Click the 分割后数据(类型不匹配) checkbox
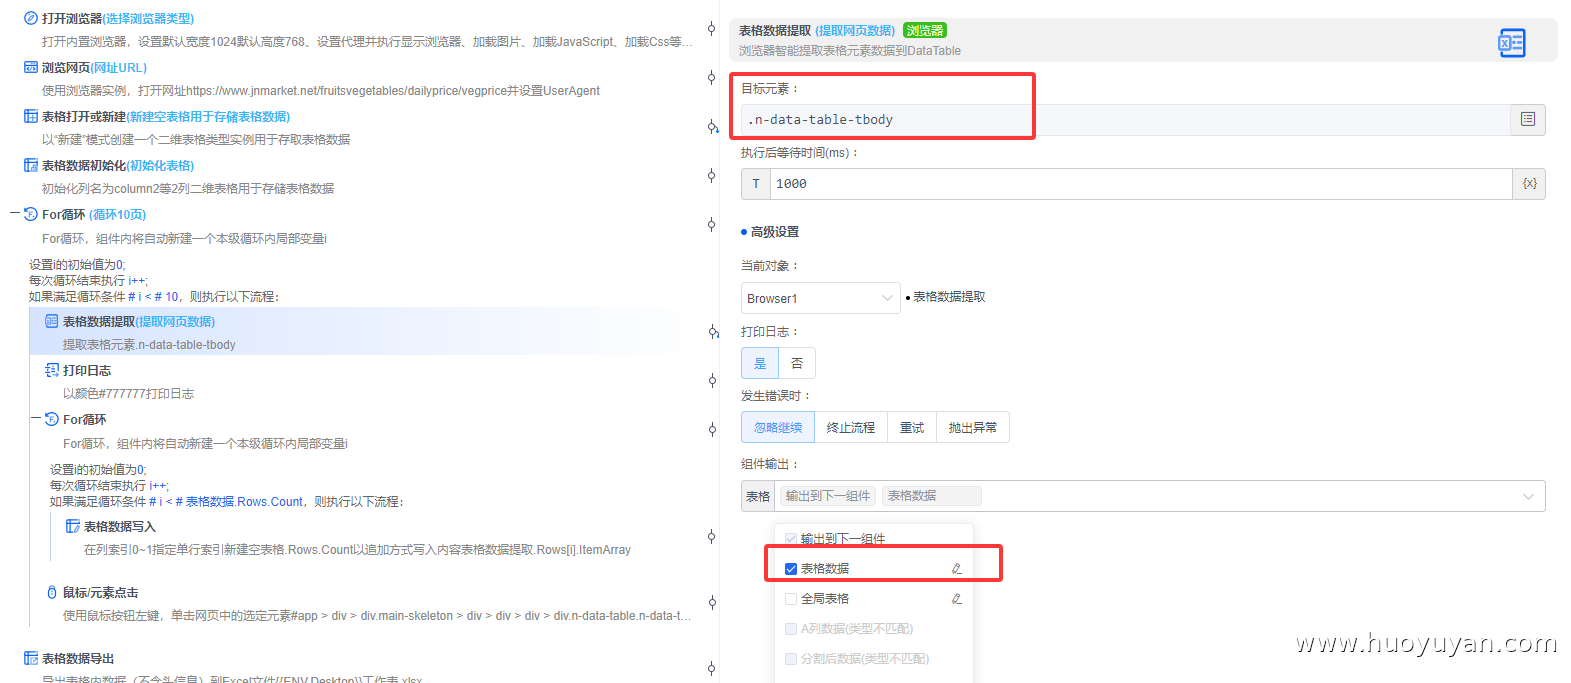 791,659
